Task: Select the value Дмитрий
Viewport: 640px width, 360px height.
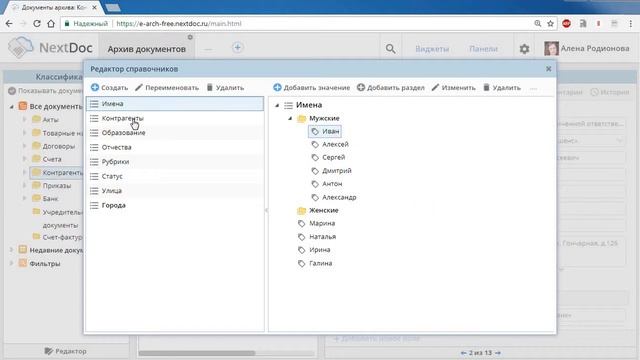Action: (x=337, y=171)
